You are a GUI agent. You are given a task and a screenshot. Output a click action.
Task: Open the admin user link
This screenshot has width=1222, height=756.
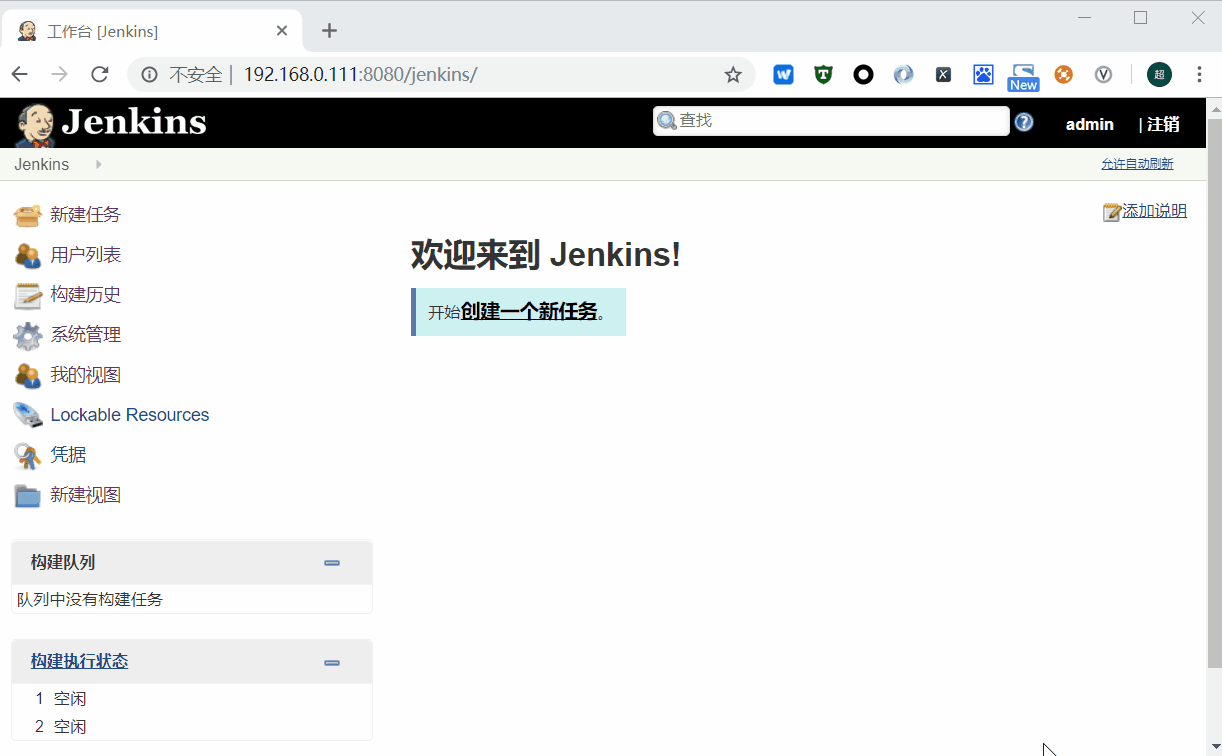1089,124
